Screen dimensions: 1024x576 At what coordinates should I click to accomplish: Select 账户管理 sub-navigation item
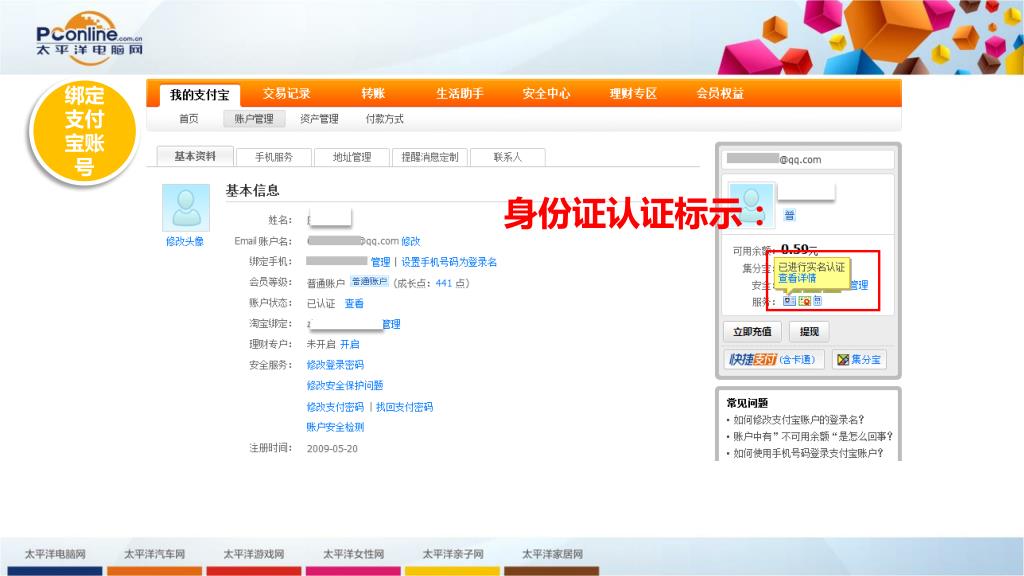[254, 119]
